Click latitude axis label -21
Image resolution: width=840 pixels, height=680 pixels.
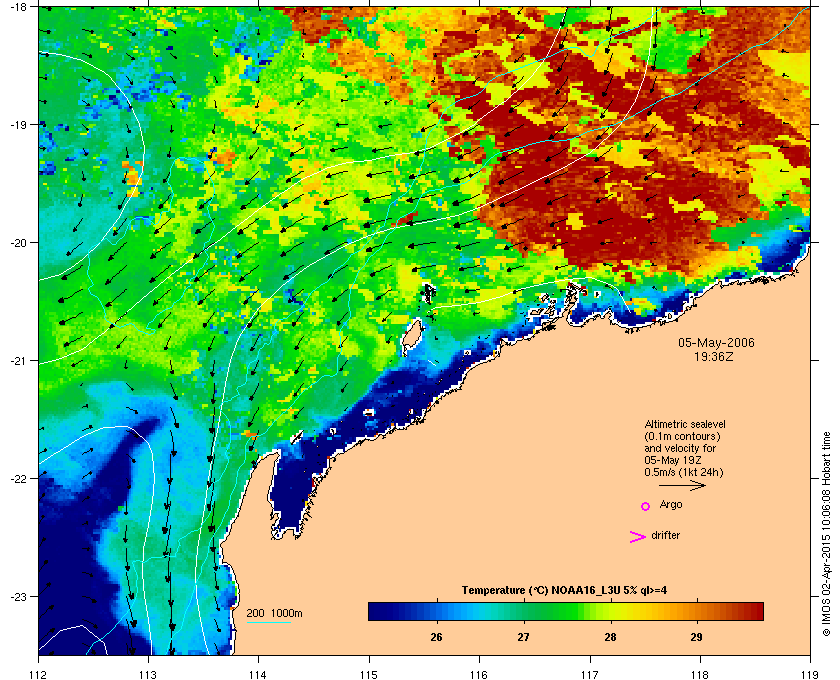coord(17,361)
